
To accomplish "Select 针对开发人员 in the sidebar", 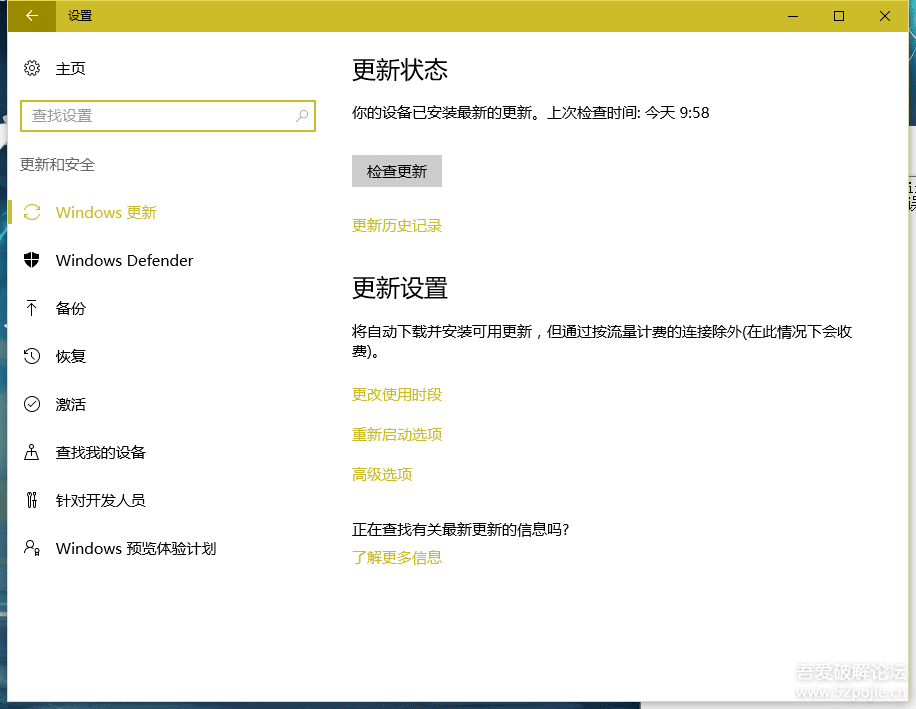I will tap(100, 500).
